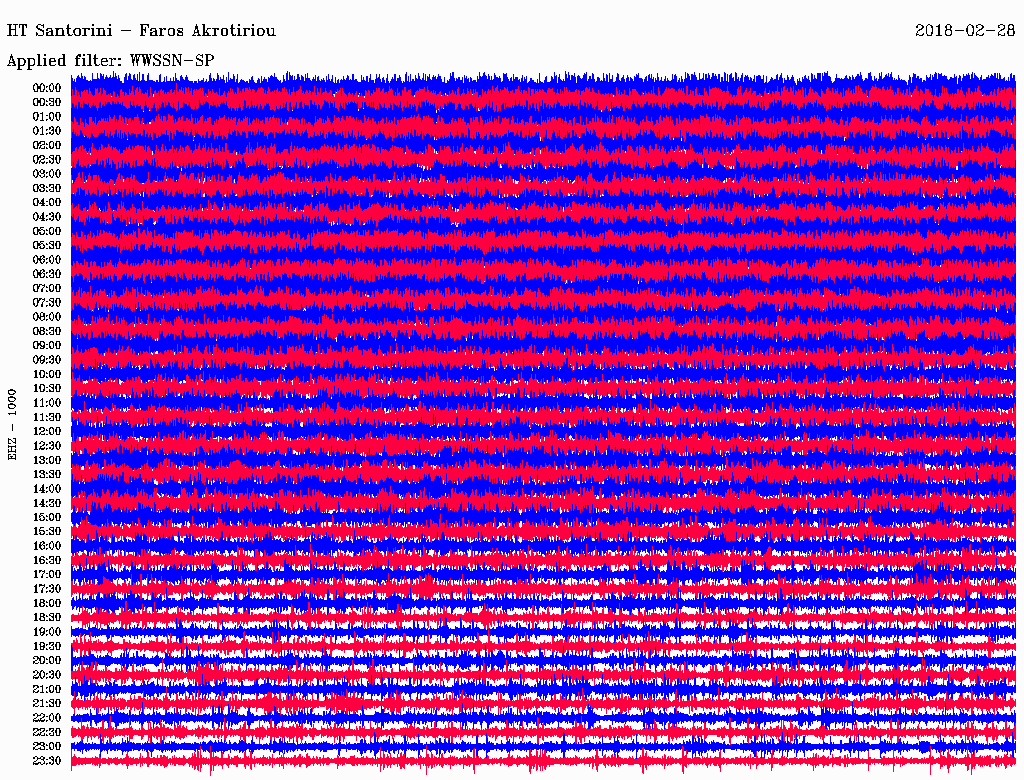The width and height of the screenshot is (1024, 780).
Task: Select the 13:30 time label
Action: (x=47, y=475)
